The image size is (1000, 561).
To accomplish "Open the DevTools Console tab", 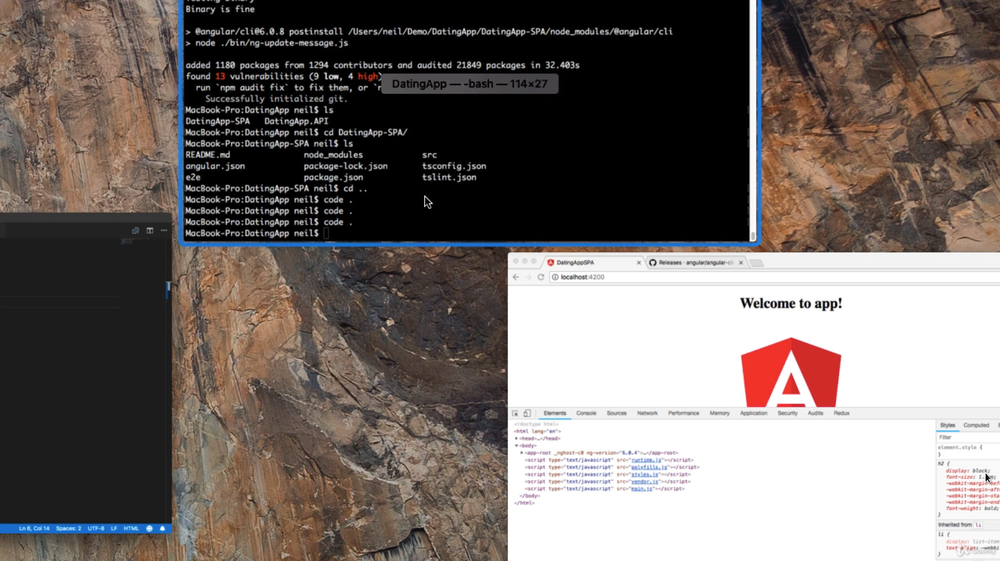I will coord(586,413).
